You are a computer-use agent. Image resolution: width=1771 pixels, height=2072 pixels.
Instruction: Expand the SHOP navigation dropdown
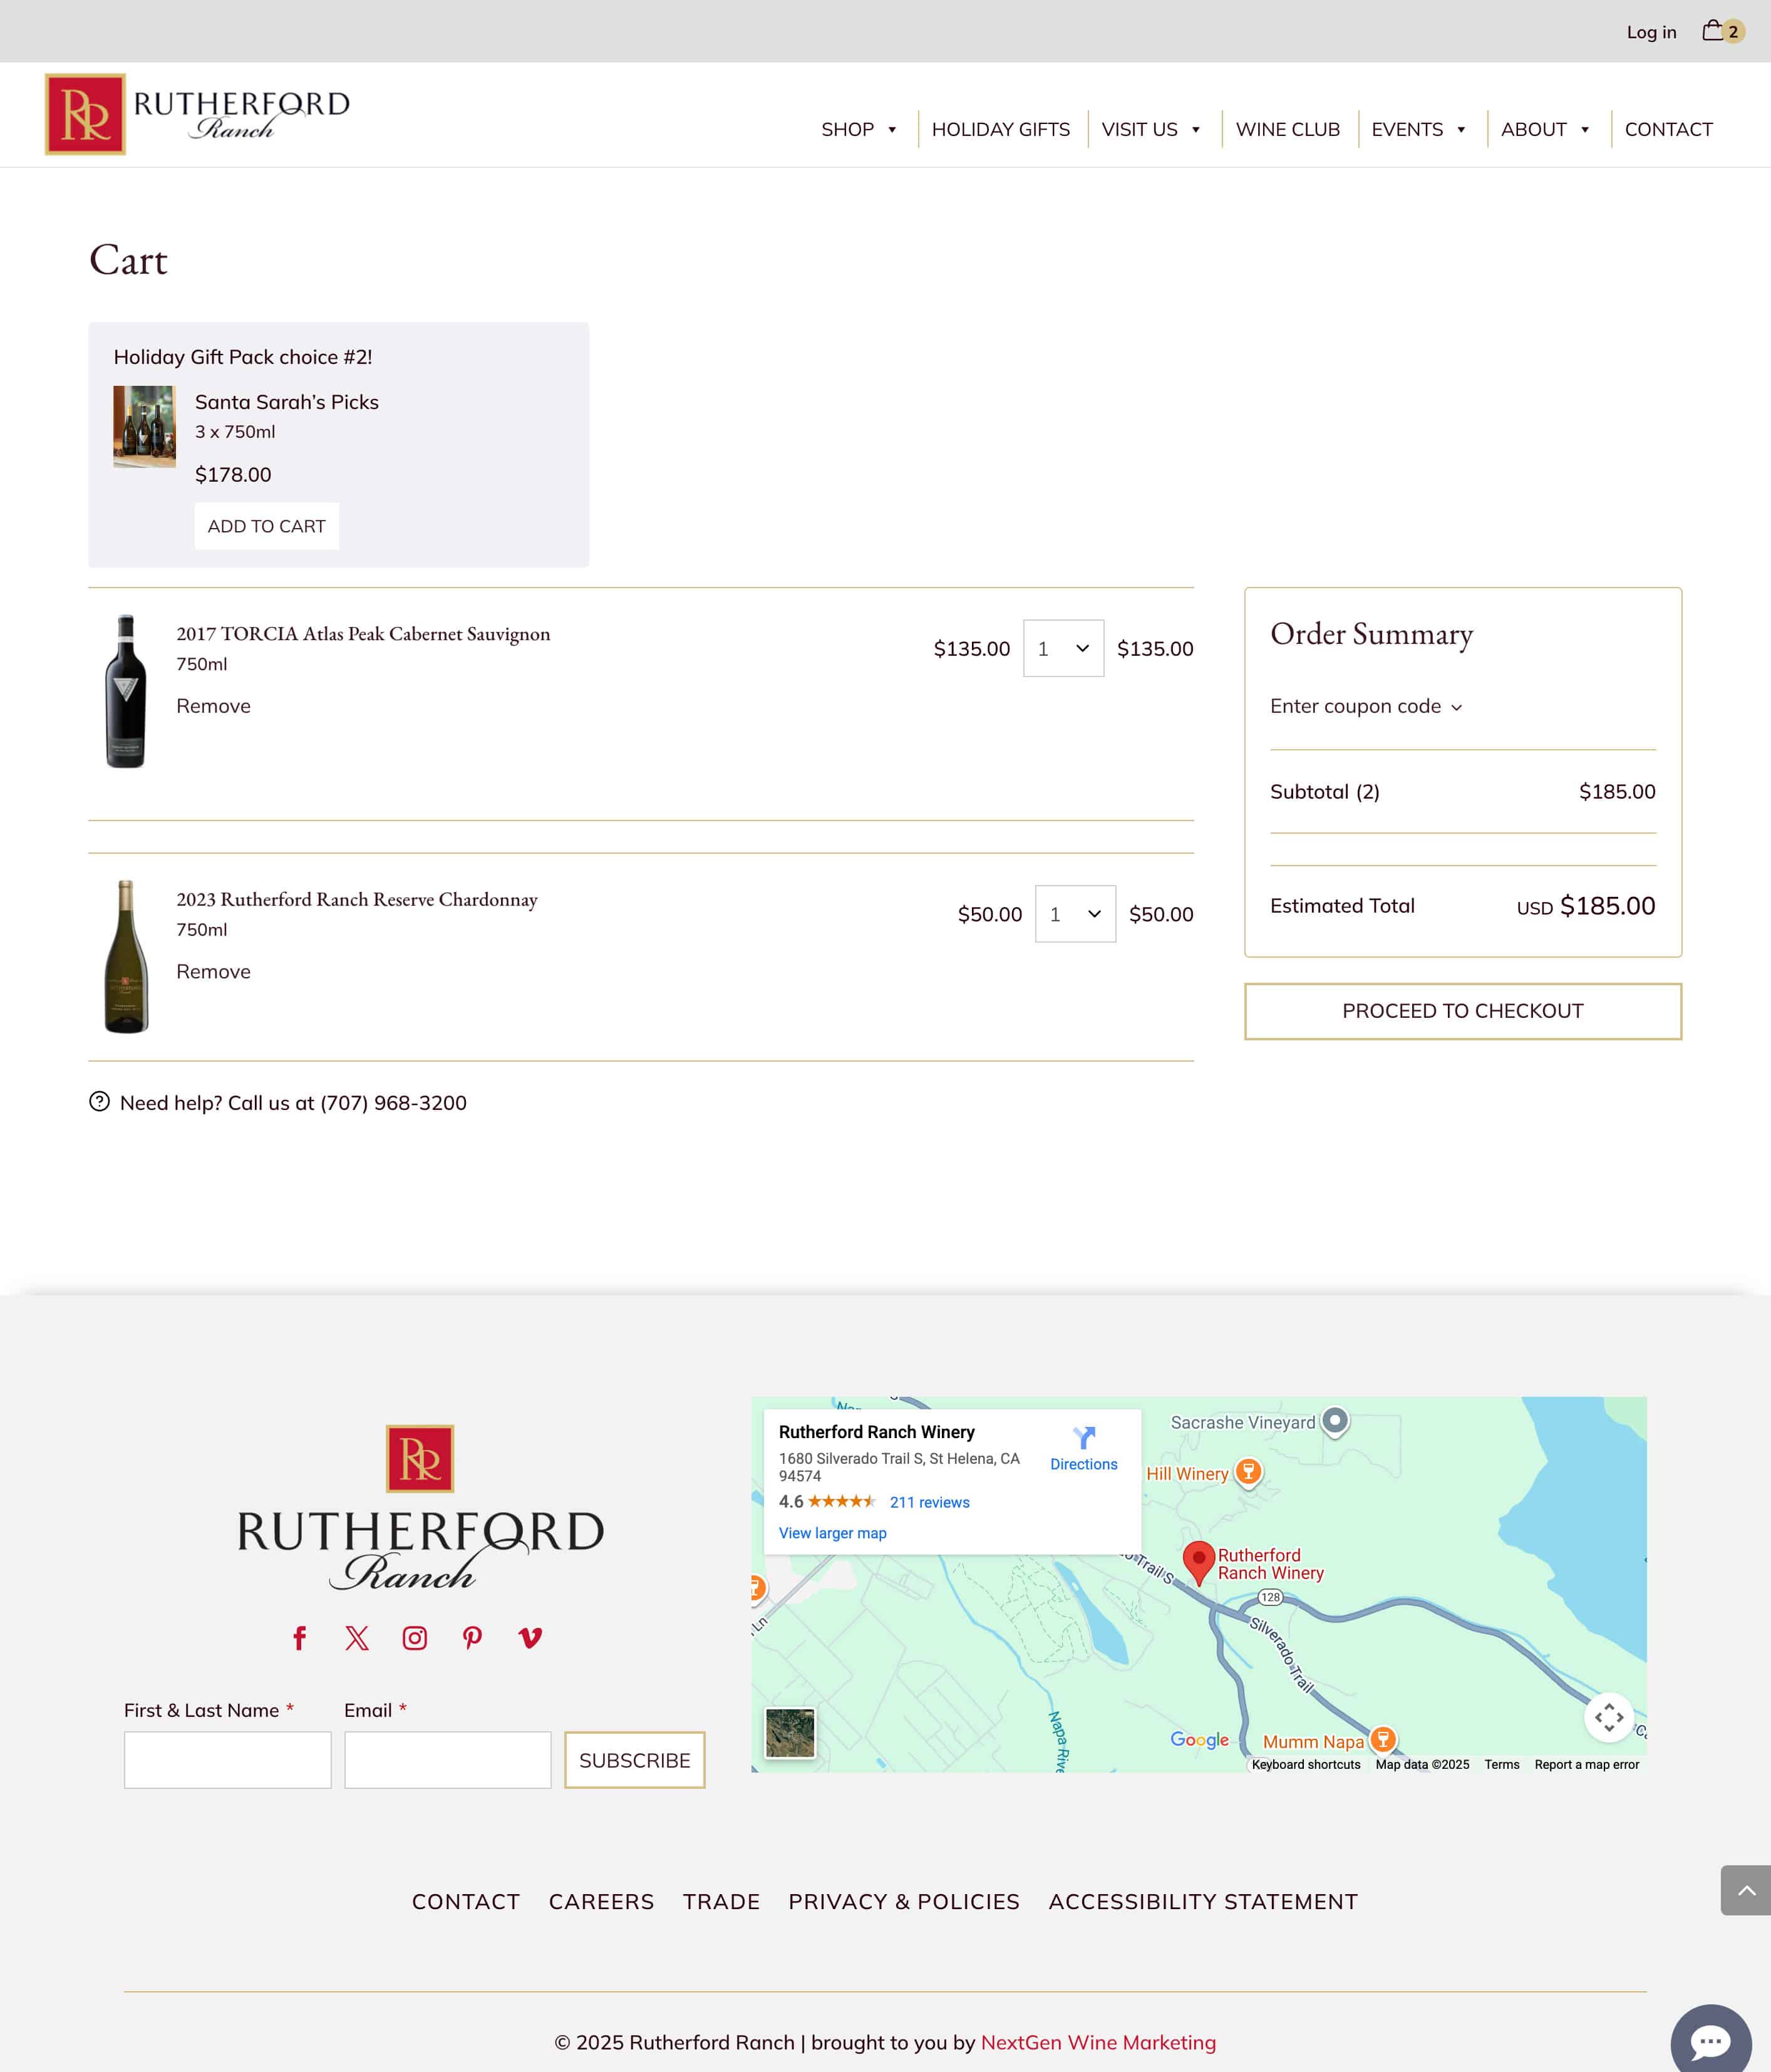coord(859,129)
